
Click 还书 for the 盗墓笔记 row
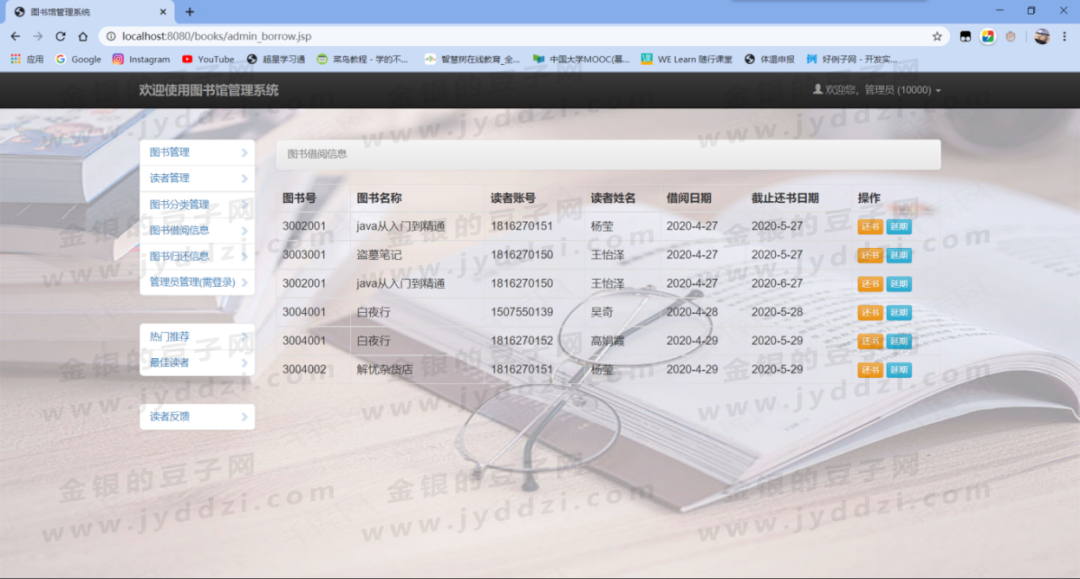pyautogui.click(x=871, y=255)
